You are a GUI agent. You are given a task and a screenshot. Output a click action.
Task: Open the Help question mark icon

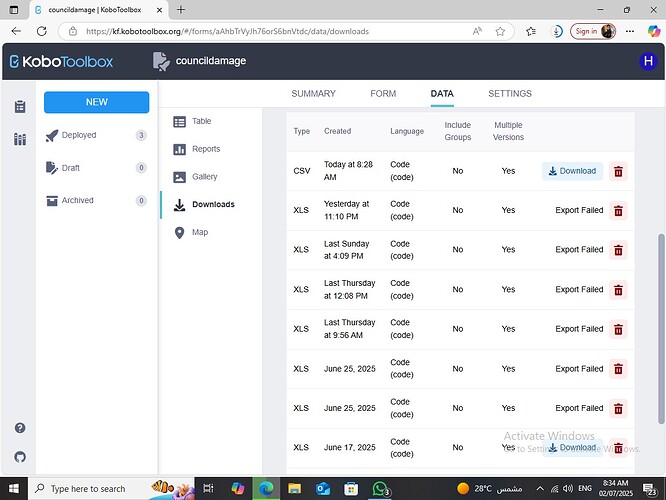click(20, 428)
